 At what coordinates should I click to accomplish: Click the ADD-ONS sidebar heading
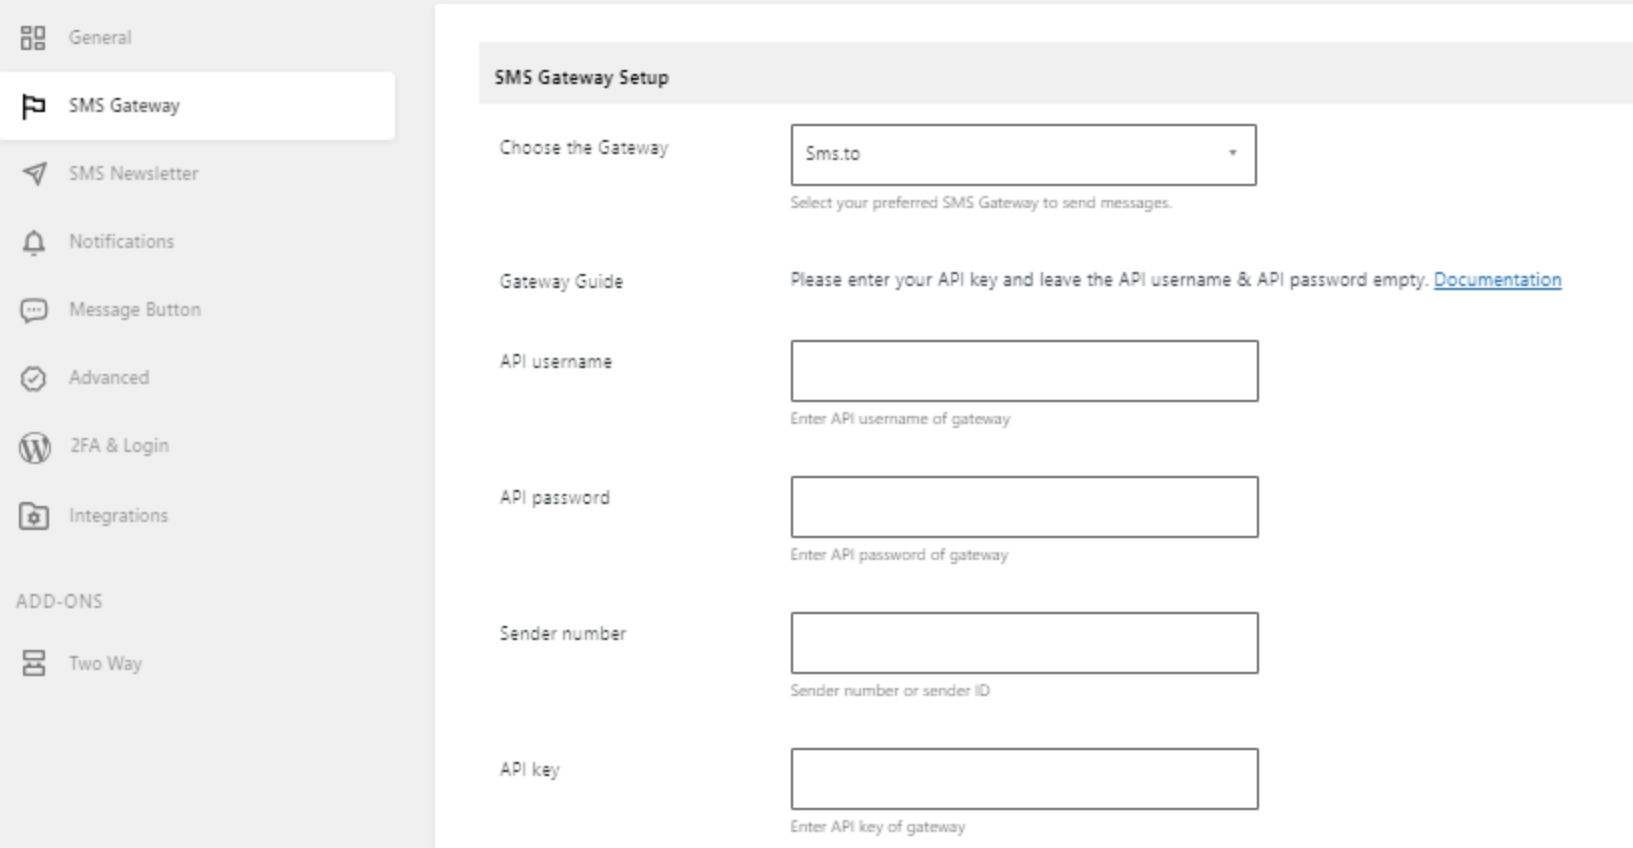point(59,601)
